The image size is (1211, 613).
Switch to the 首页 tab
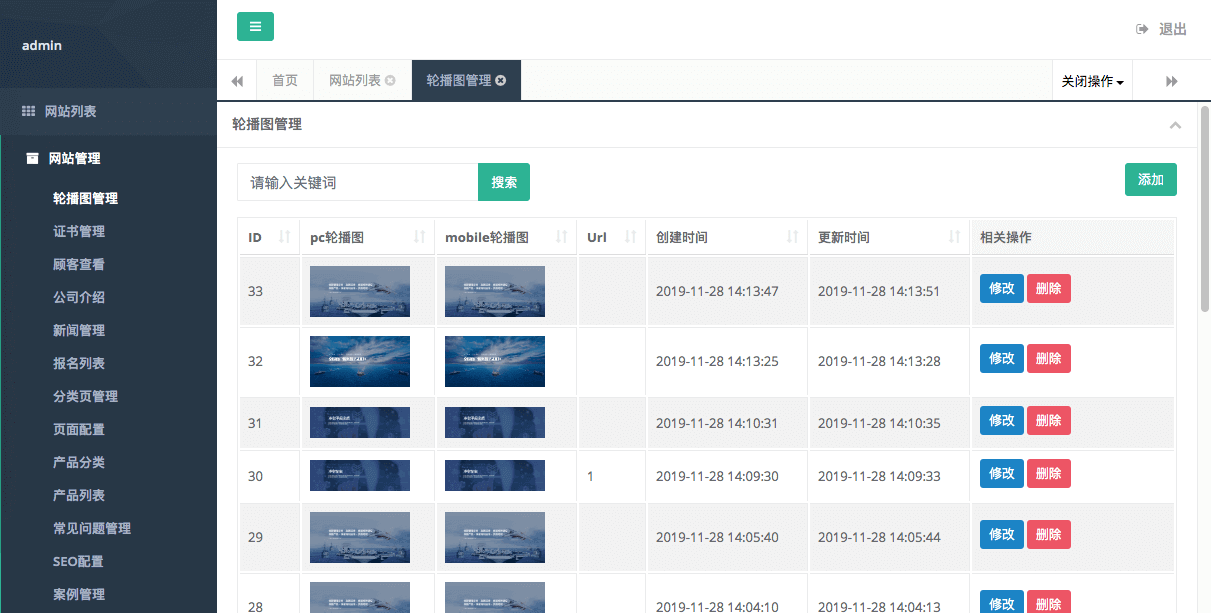click(x=285, y=81)
